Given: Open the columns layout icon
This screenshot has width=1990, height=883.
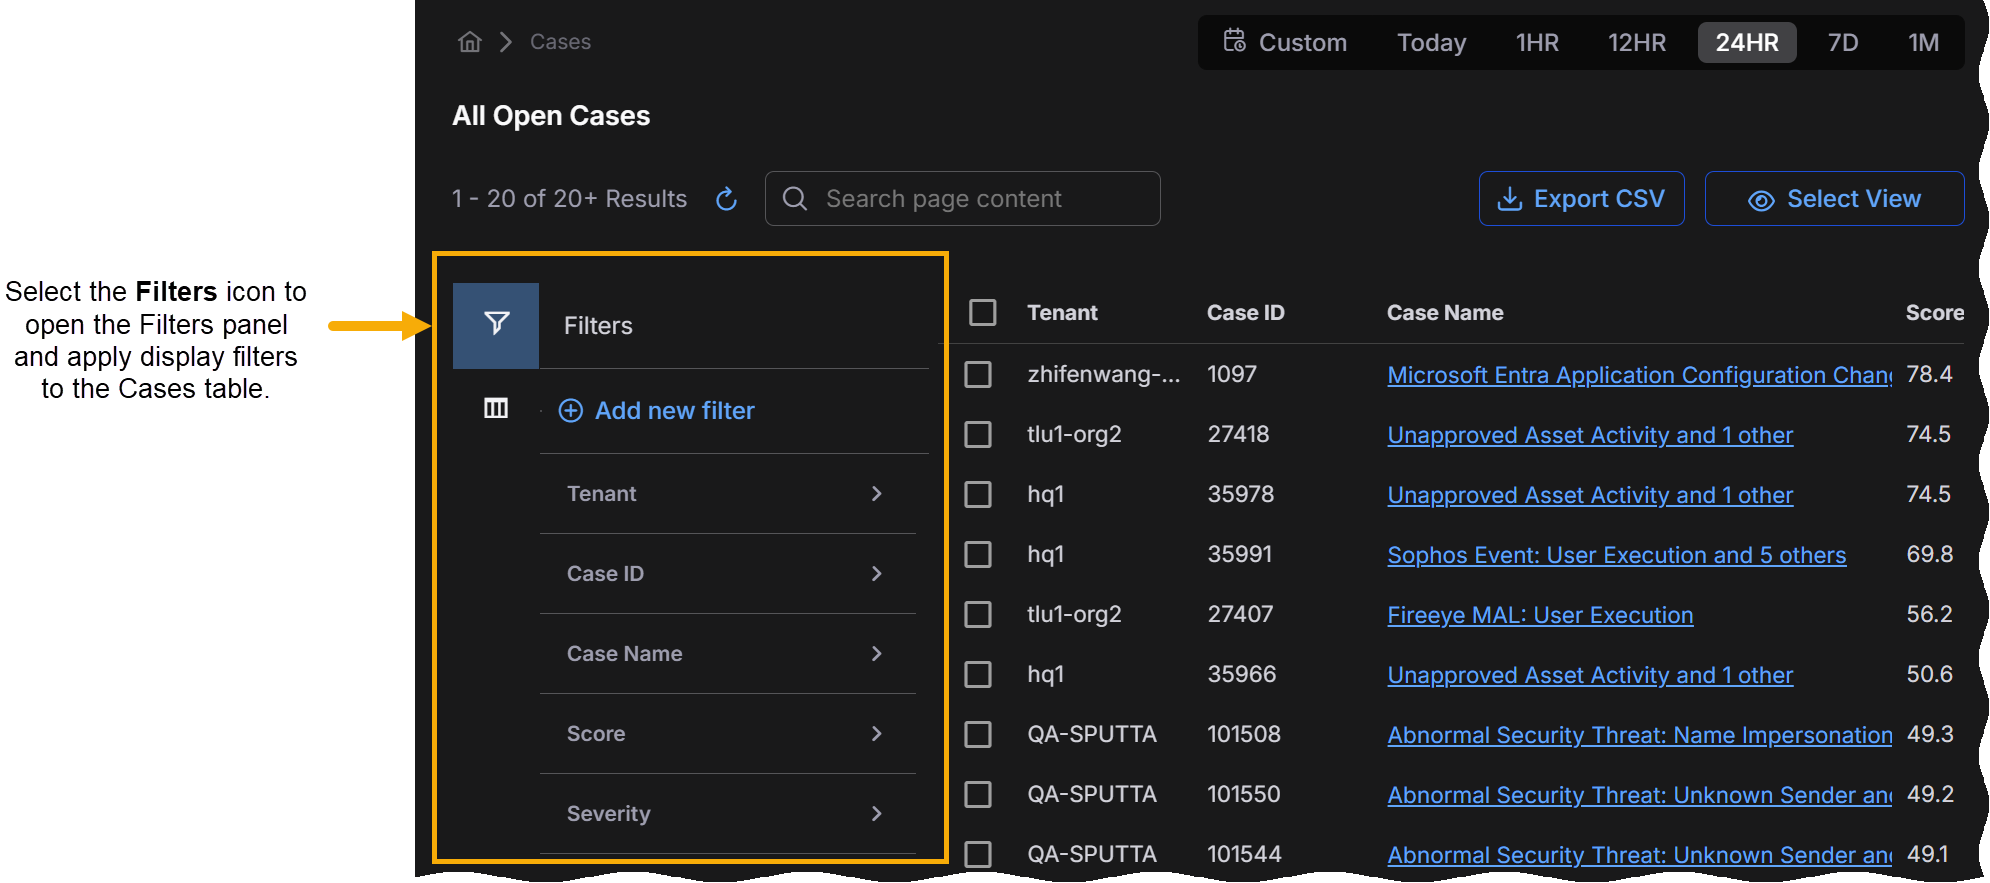Looking at the screenshot, I should click(x=496, y=408).
